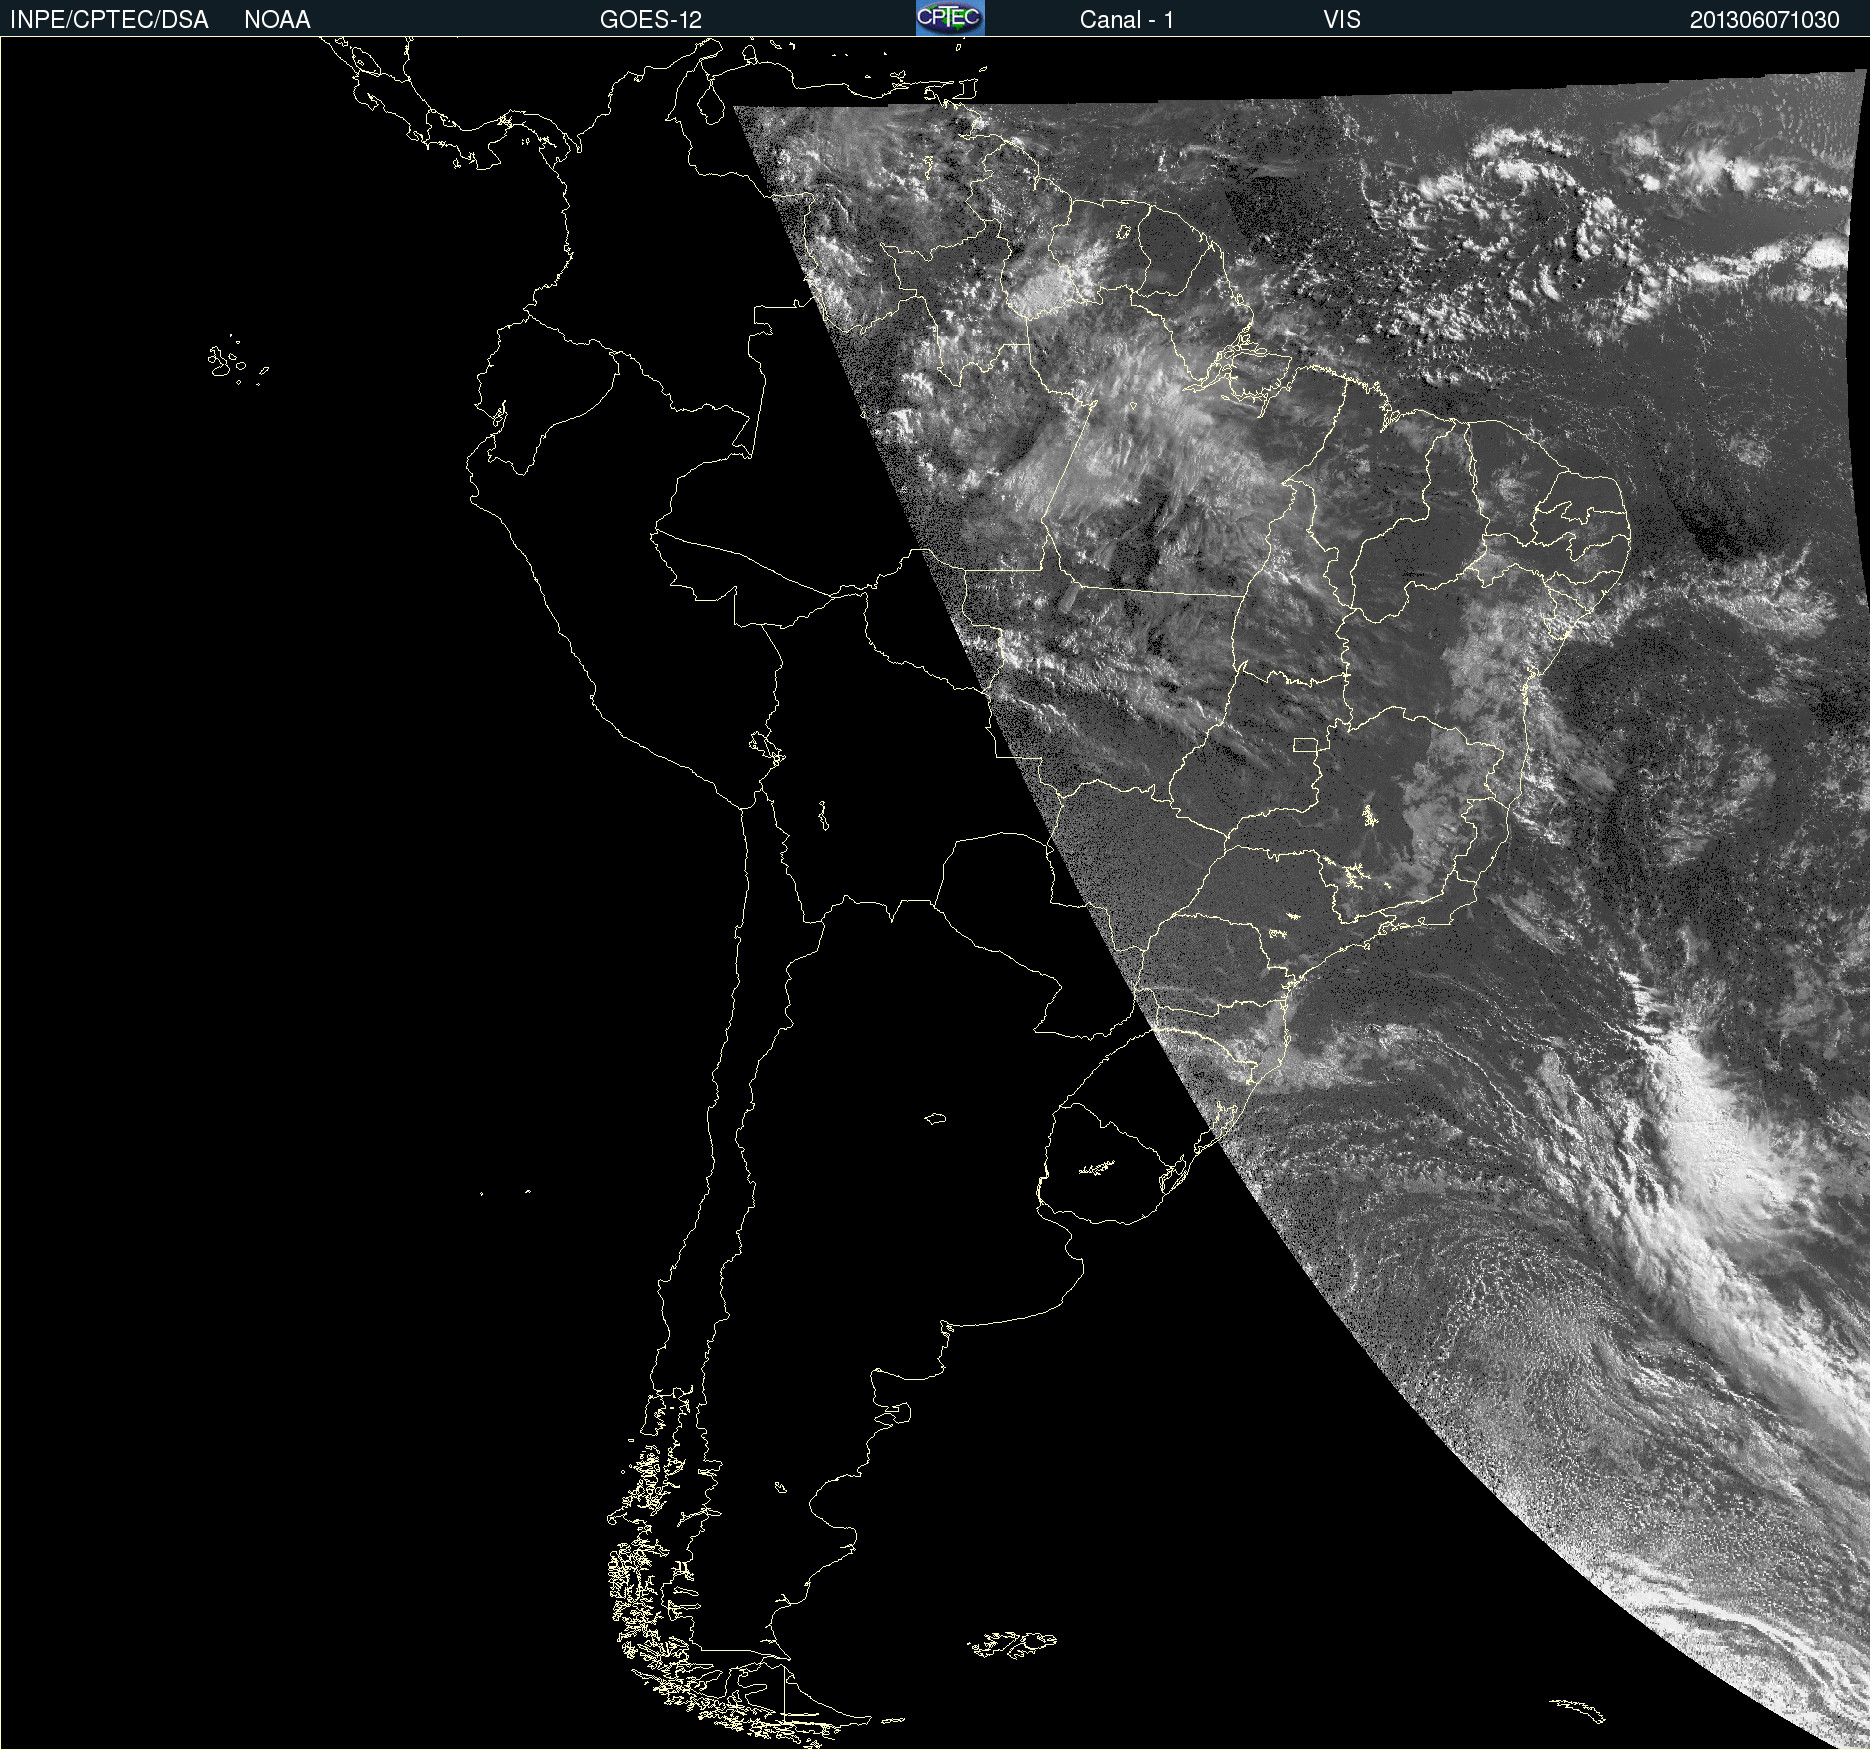Click the CPTEC logo in header
The image size is (1870, 1750).
(950, 18)
